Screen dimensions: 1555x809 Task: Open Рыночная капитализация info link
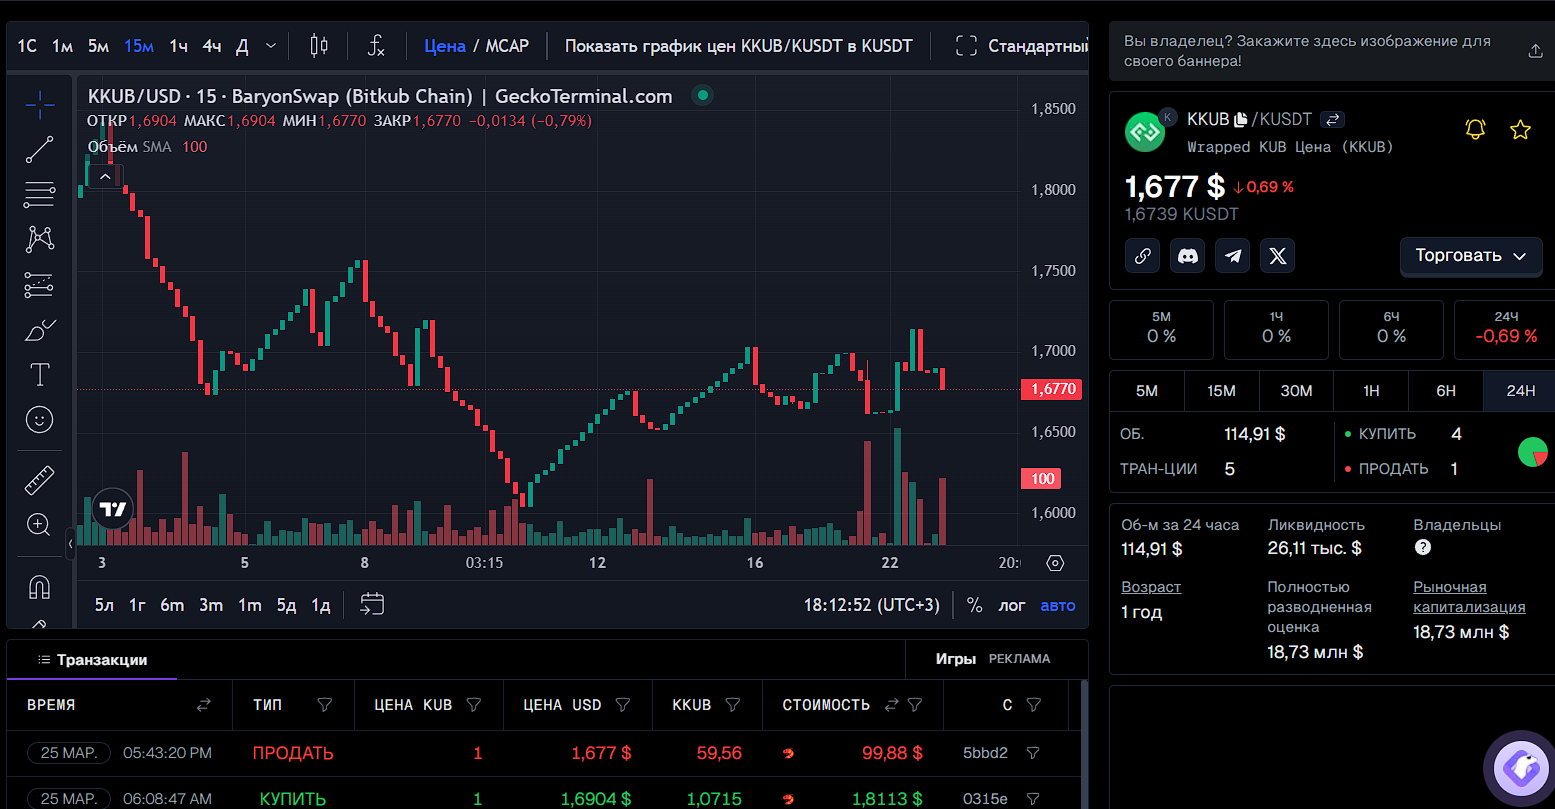[x=1469, y=597]
